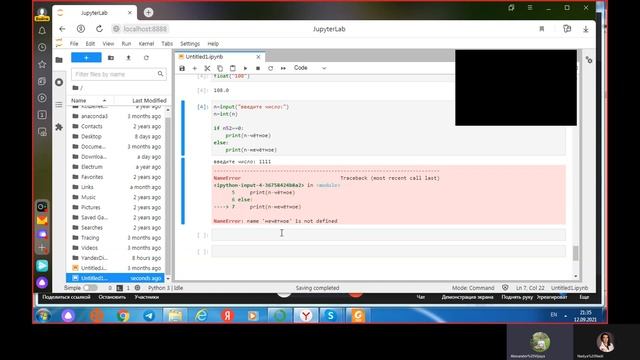Open the cell type dropdown showing Code

pyautogui.click(x=310, y=68)
